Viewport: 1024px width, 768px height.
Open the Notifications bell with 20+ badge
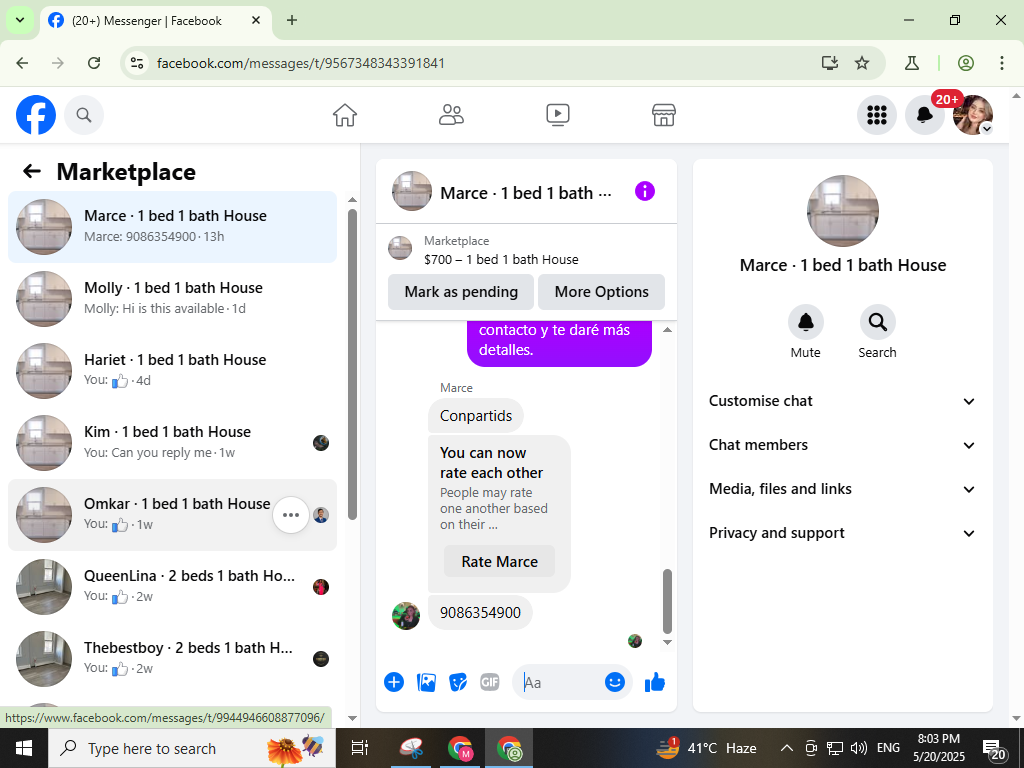tap(925, 115)
